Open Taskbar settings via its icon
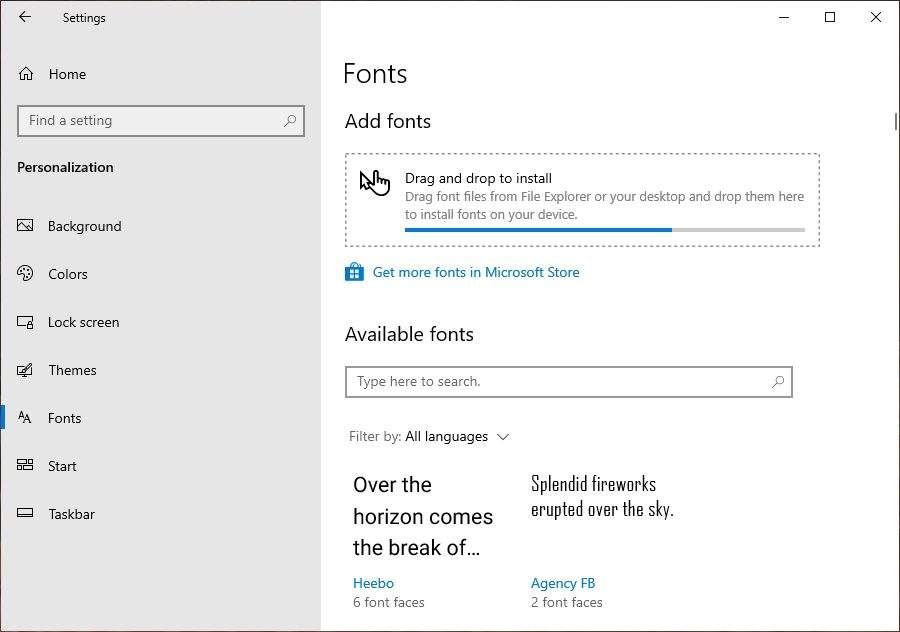Screen dimensions: 900x632 click(x=24, y=514)
